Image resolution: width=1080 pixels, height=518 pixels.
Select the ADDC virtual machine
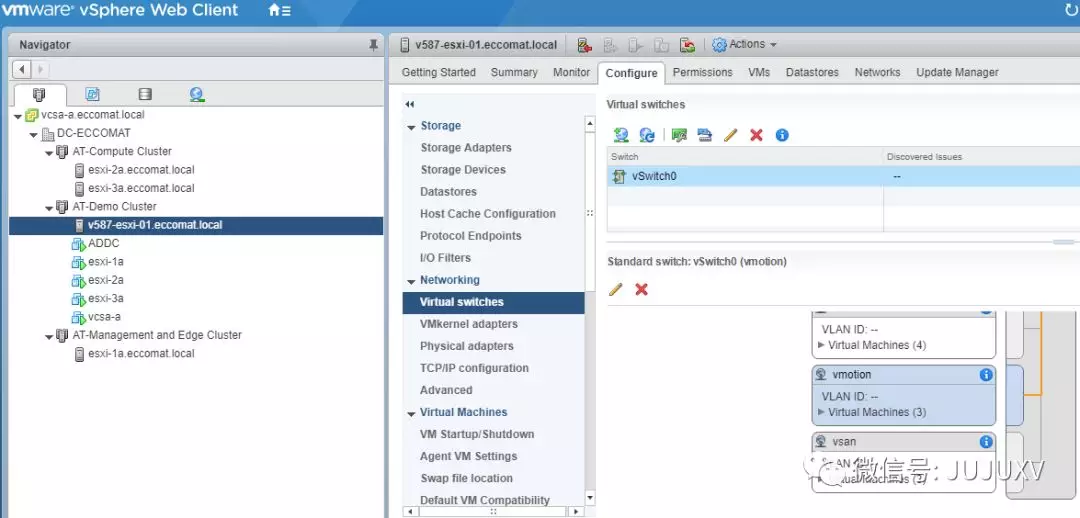pos(103,243)
